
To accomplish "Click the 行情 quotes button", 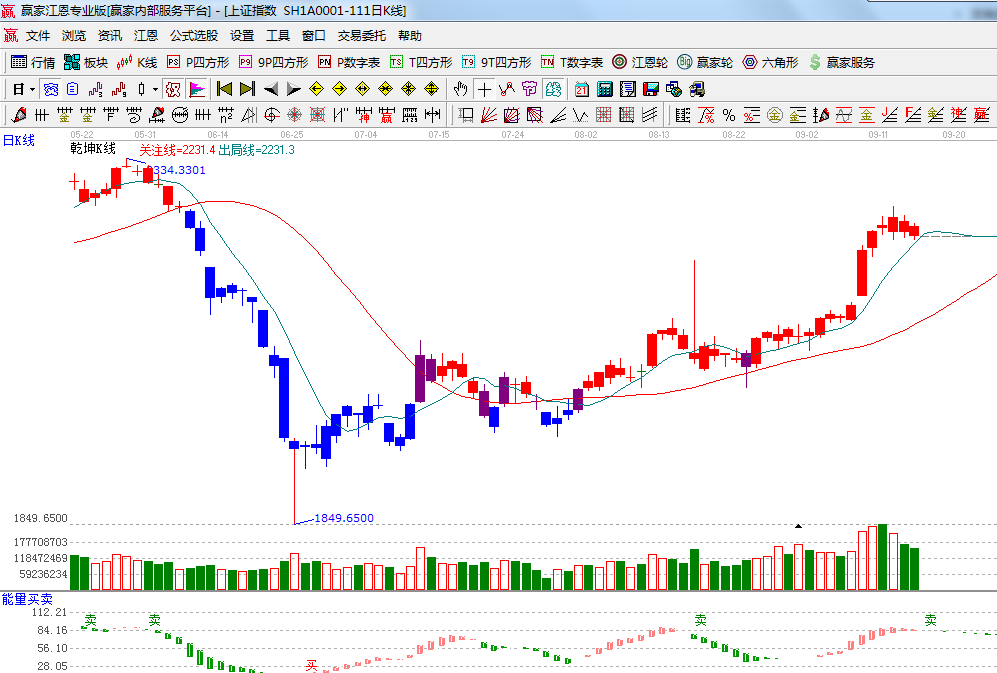I will coord(33,62).
